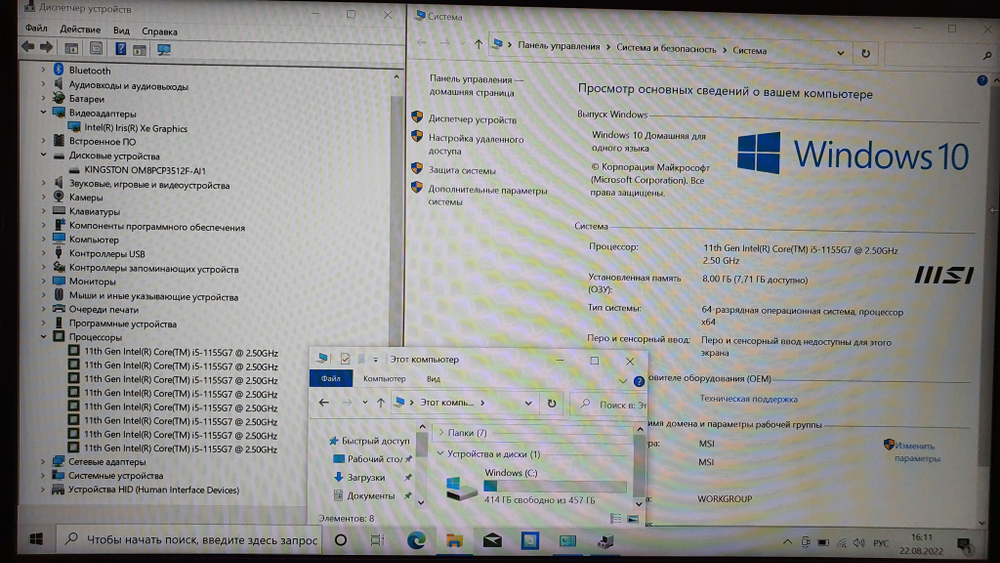
Task: Collapse the Дисковые устройства category
Action: (x=43, y=155)
